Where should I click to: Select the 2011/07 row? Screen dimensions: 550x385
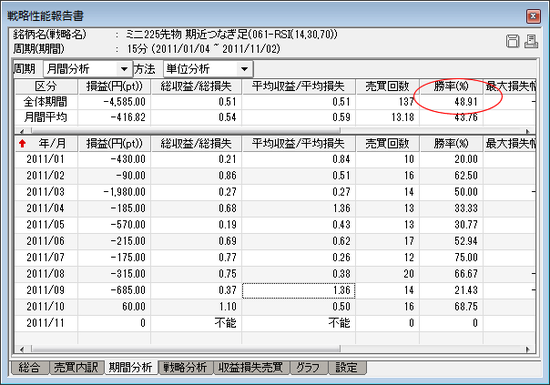pyautogui.click(x=275, y=257)
